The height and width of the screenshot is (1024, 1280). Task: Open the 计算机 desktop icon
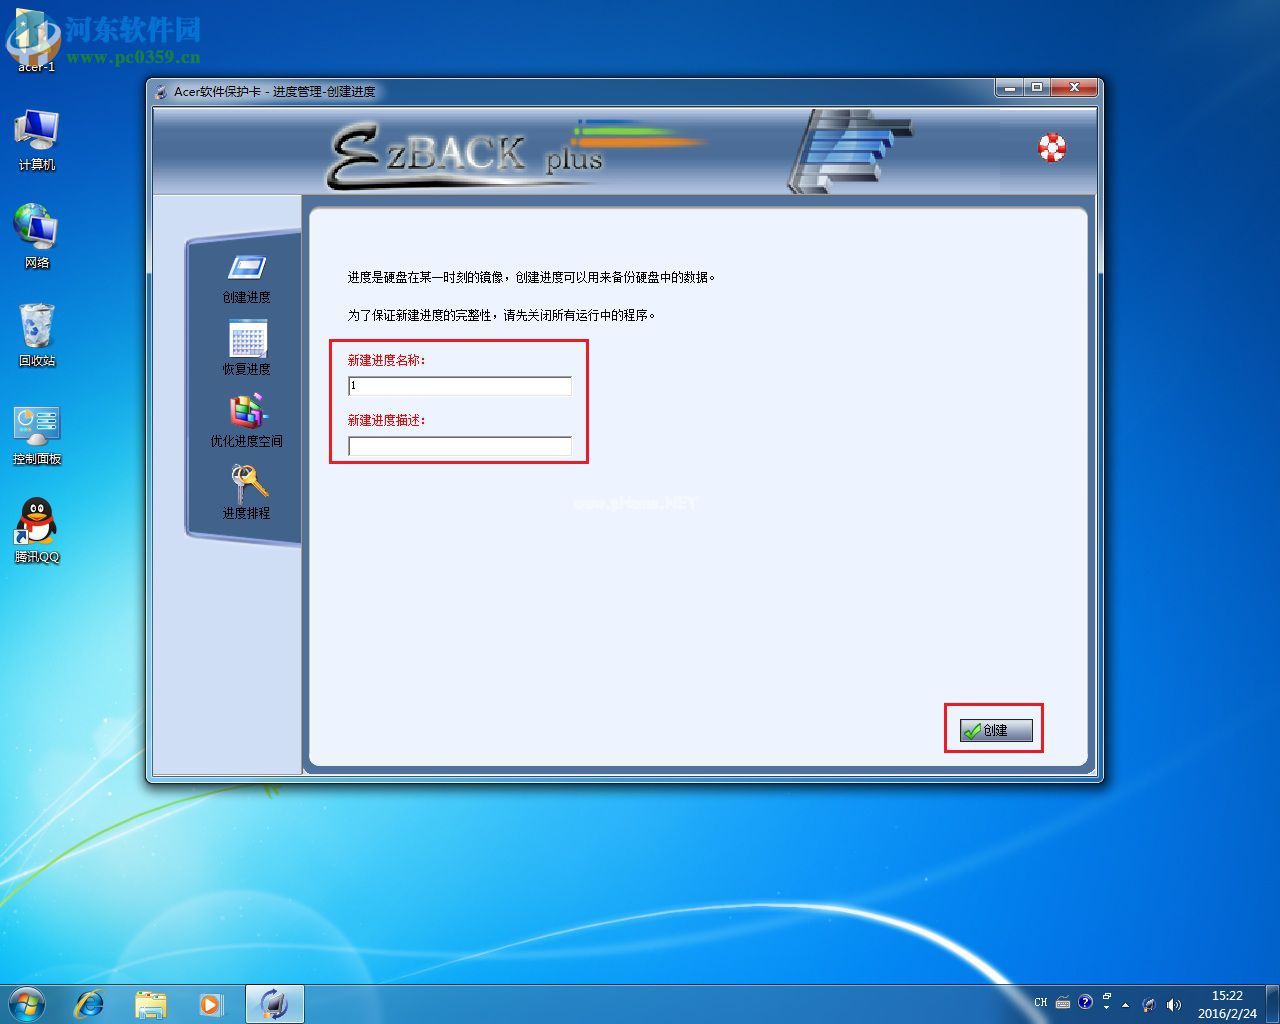37,132
